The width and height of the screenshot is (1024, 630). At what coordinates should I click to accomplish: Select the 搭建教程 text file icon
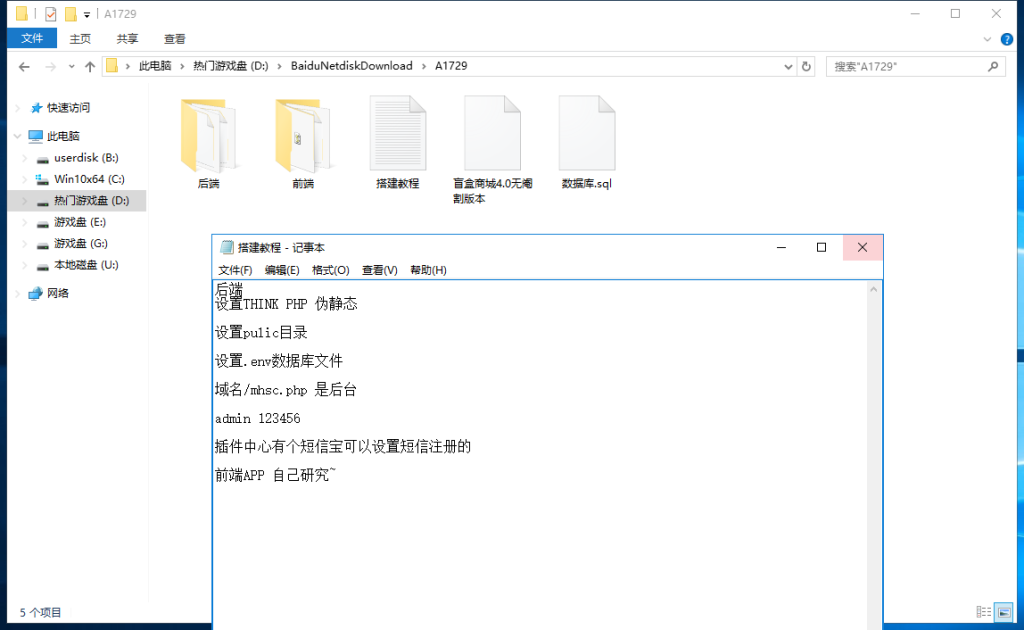coord(398,134)
